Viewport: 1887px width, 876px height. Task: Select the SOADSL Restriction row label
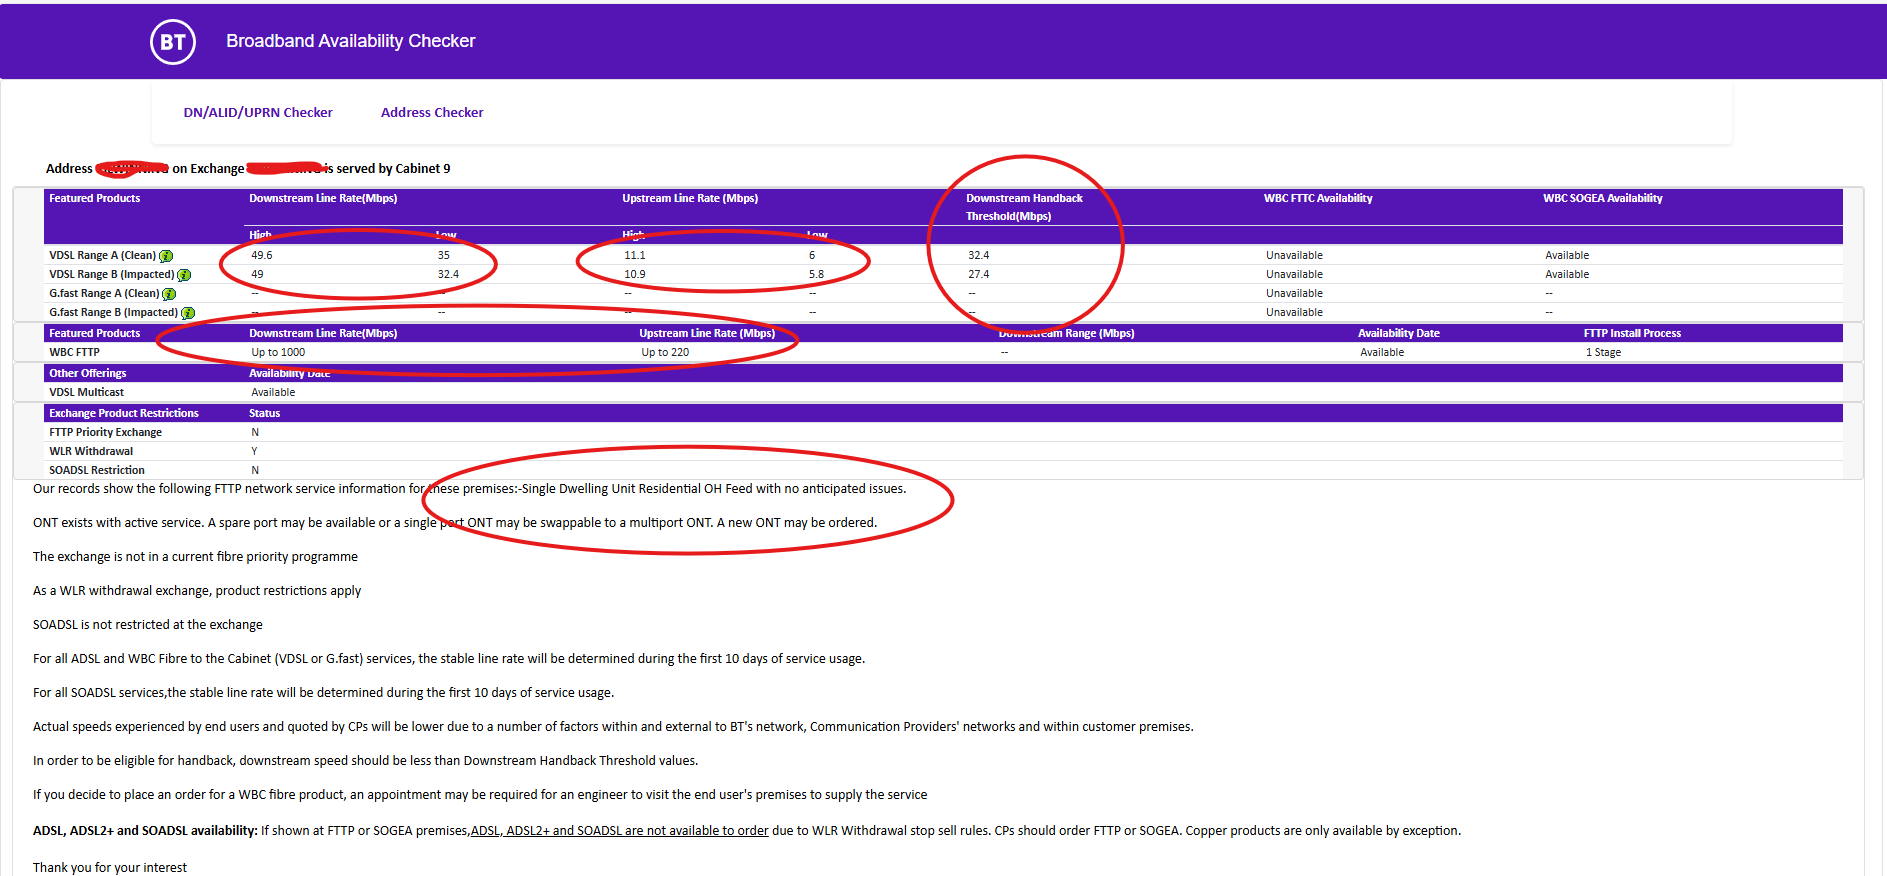(x=96, y=471)
